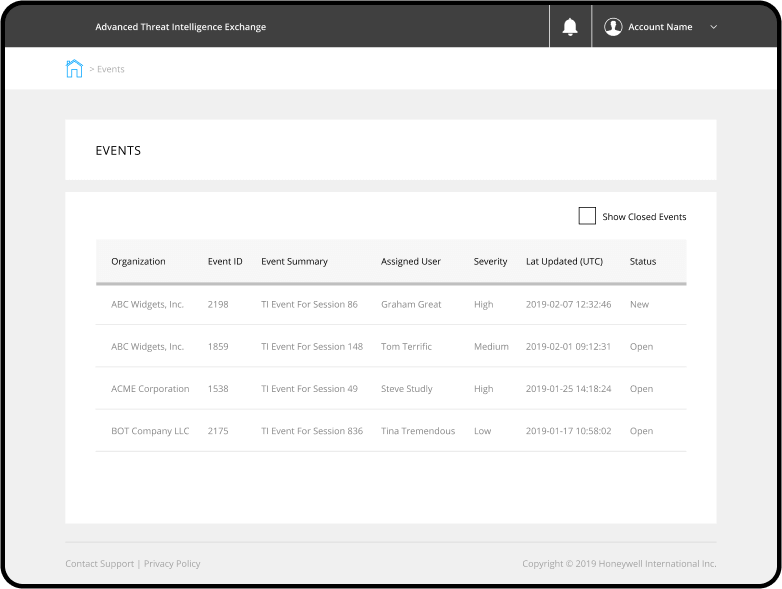The image size is (782, 589).
Task: Click the account avatar icon
Action: pos(613,27)
